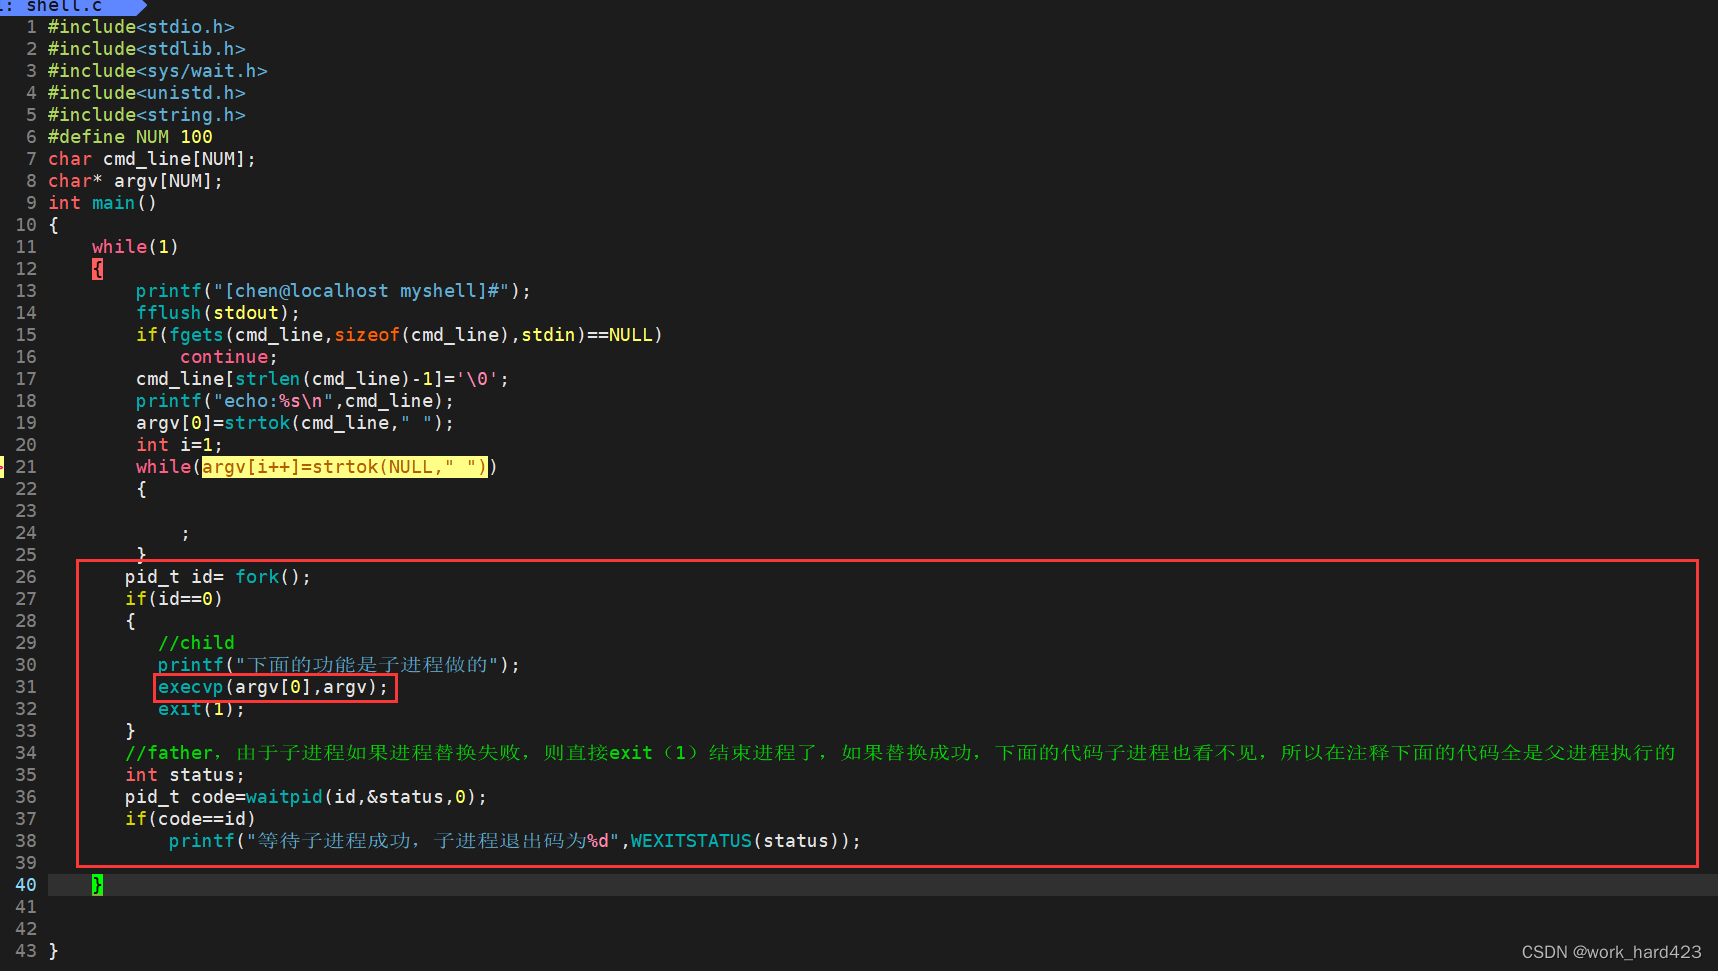Click the green highlighted closing brace on line 40
The width and height of the screenshot is (1718, 971).
pos(96,884)
